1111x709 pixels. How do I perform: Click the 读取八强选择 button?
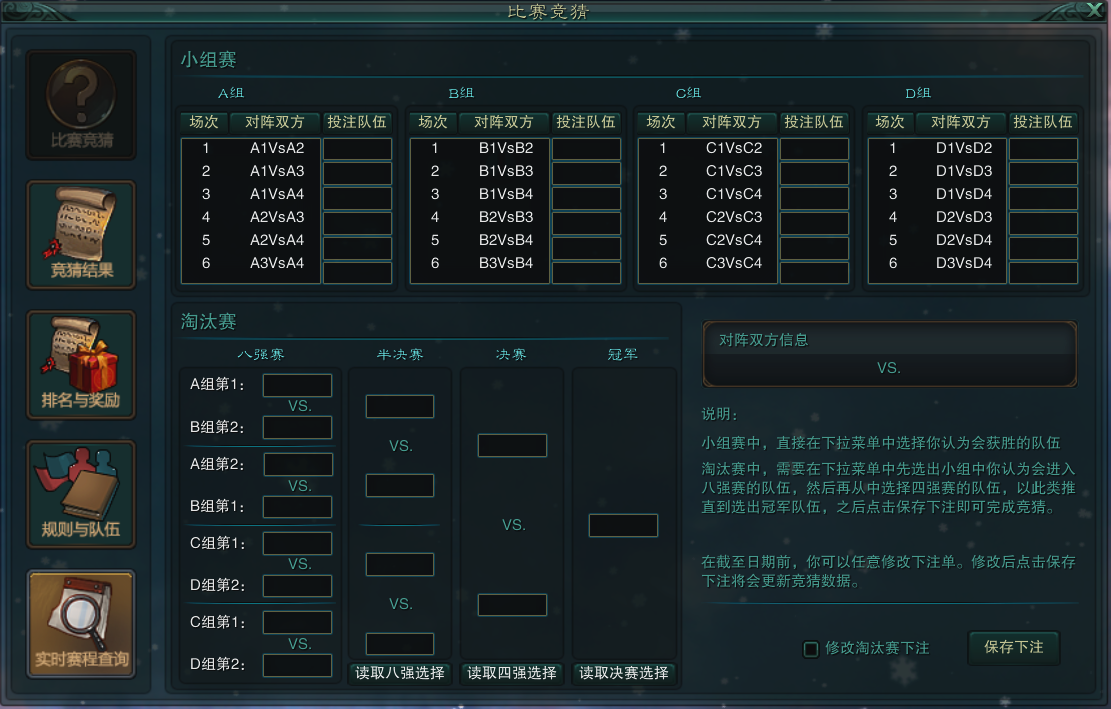[x=400, y=673]
